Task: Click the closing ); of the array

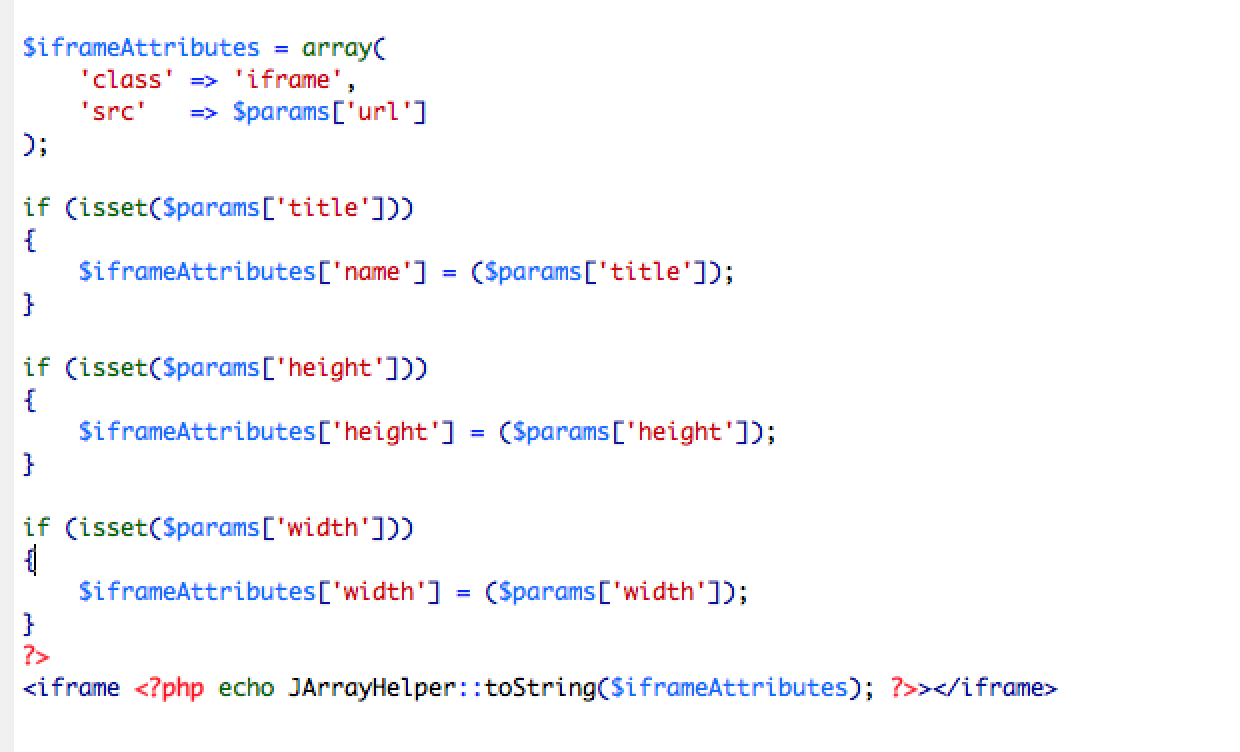Action: coord(35,145)
